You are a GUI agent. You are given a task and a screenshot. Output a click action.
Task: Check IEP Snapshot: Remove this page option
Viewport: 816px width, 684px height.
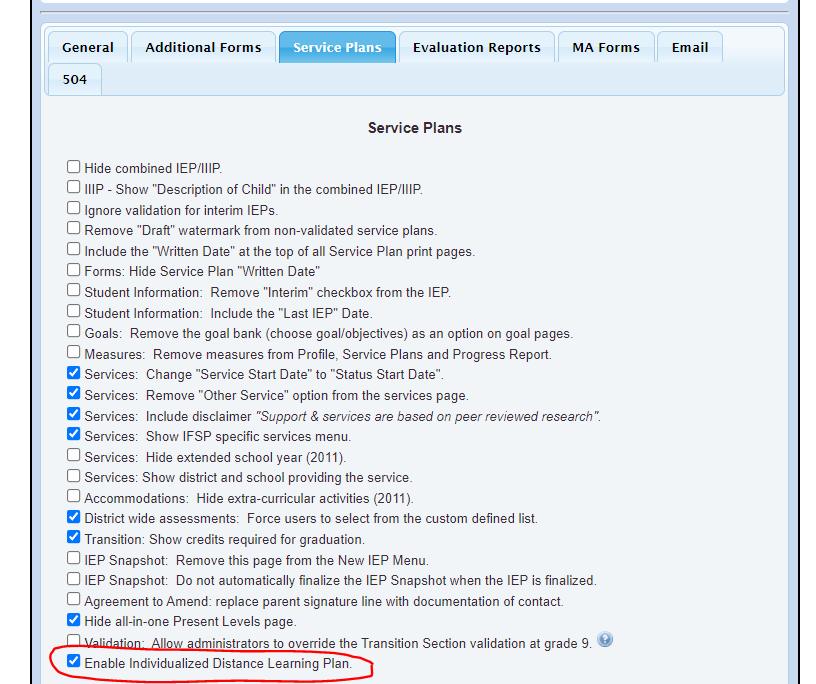coord(73,558)
